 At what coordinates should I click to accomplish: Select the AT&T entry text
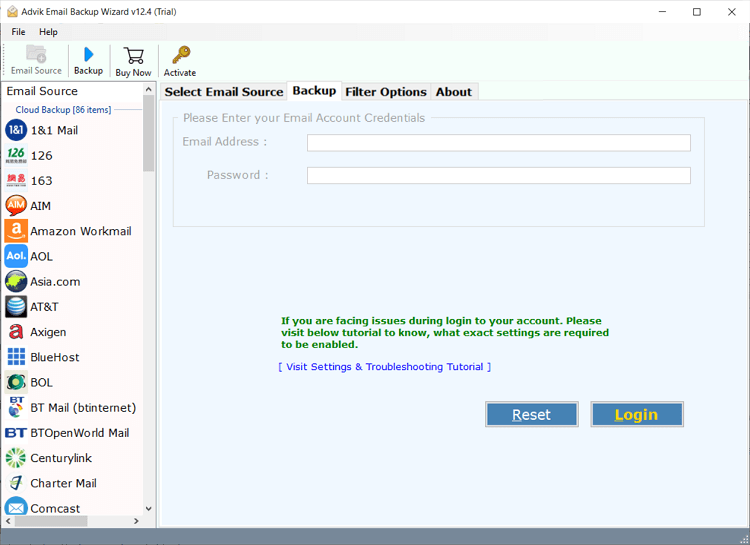coord(44,307)
